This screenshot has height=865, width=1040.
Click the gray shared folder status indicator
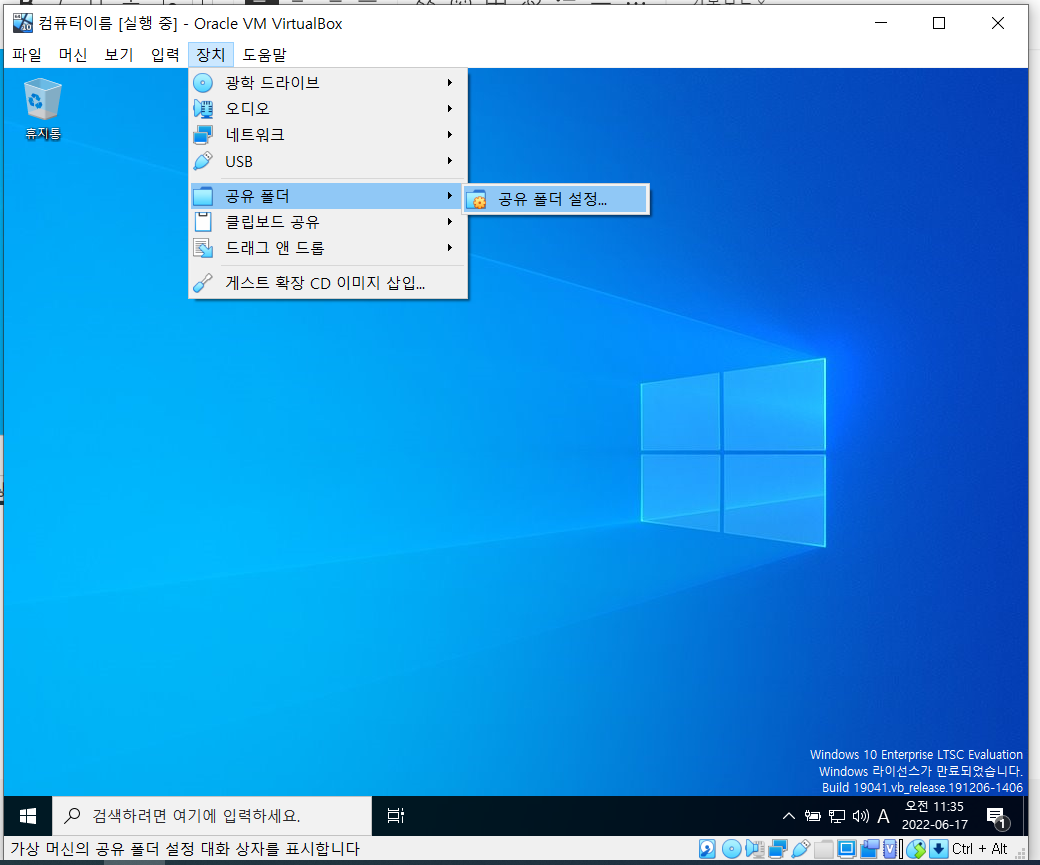824,849
